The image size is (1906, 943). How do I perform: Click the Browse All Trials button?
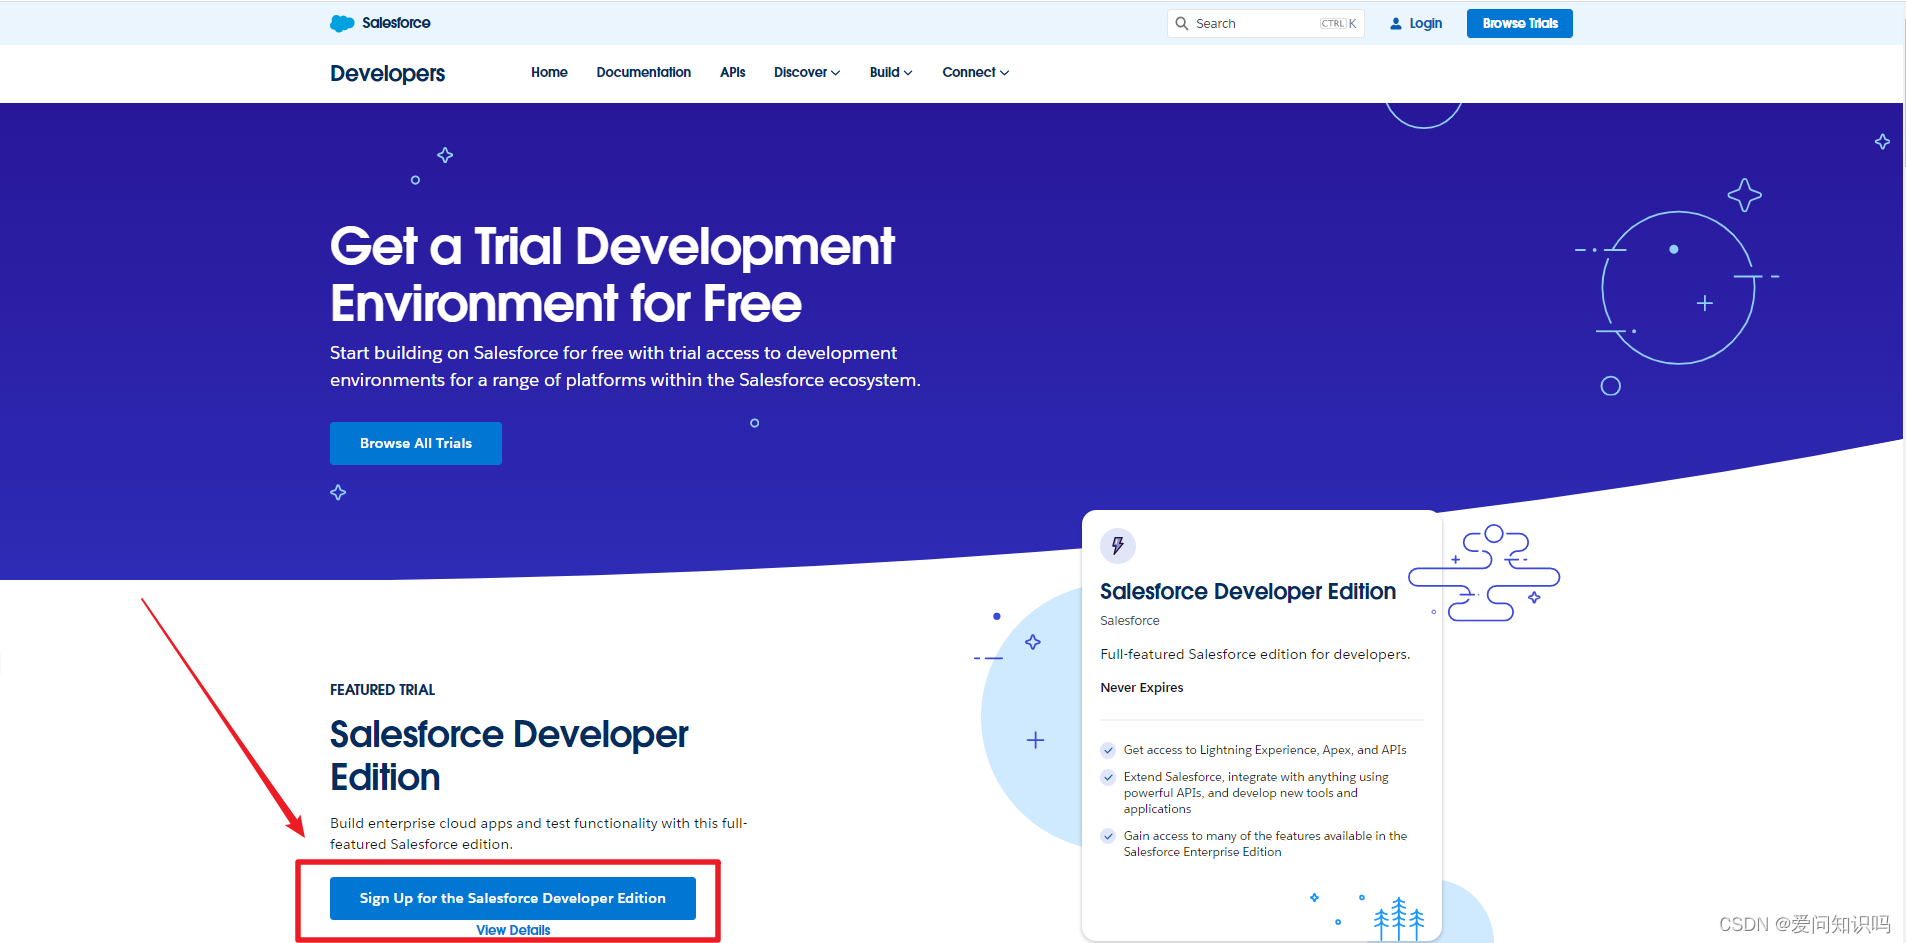coord(416,443)
